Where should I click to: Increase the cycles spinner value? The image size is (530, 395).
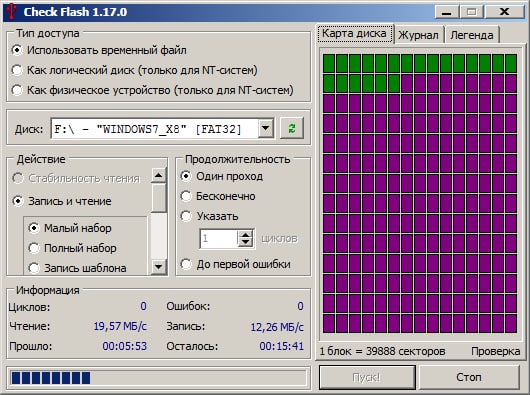[x=245, y=234]
